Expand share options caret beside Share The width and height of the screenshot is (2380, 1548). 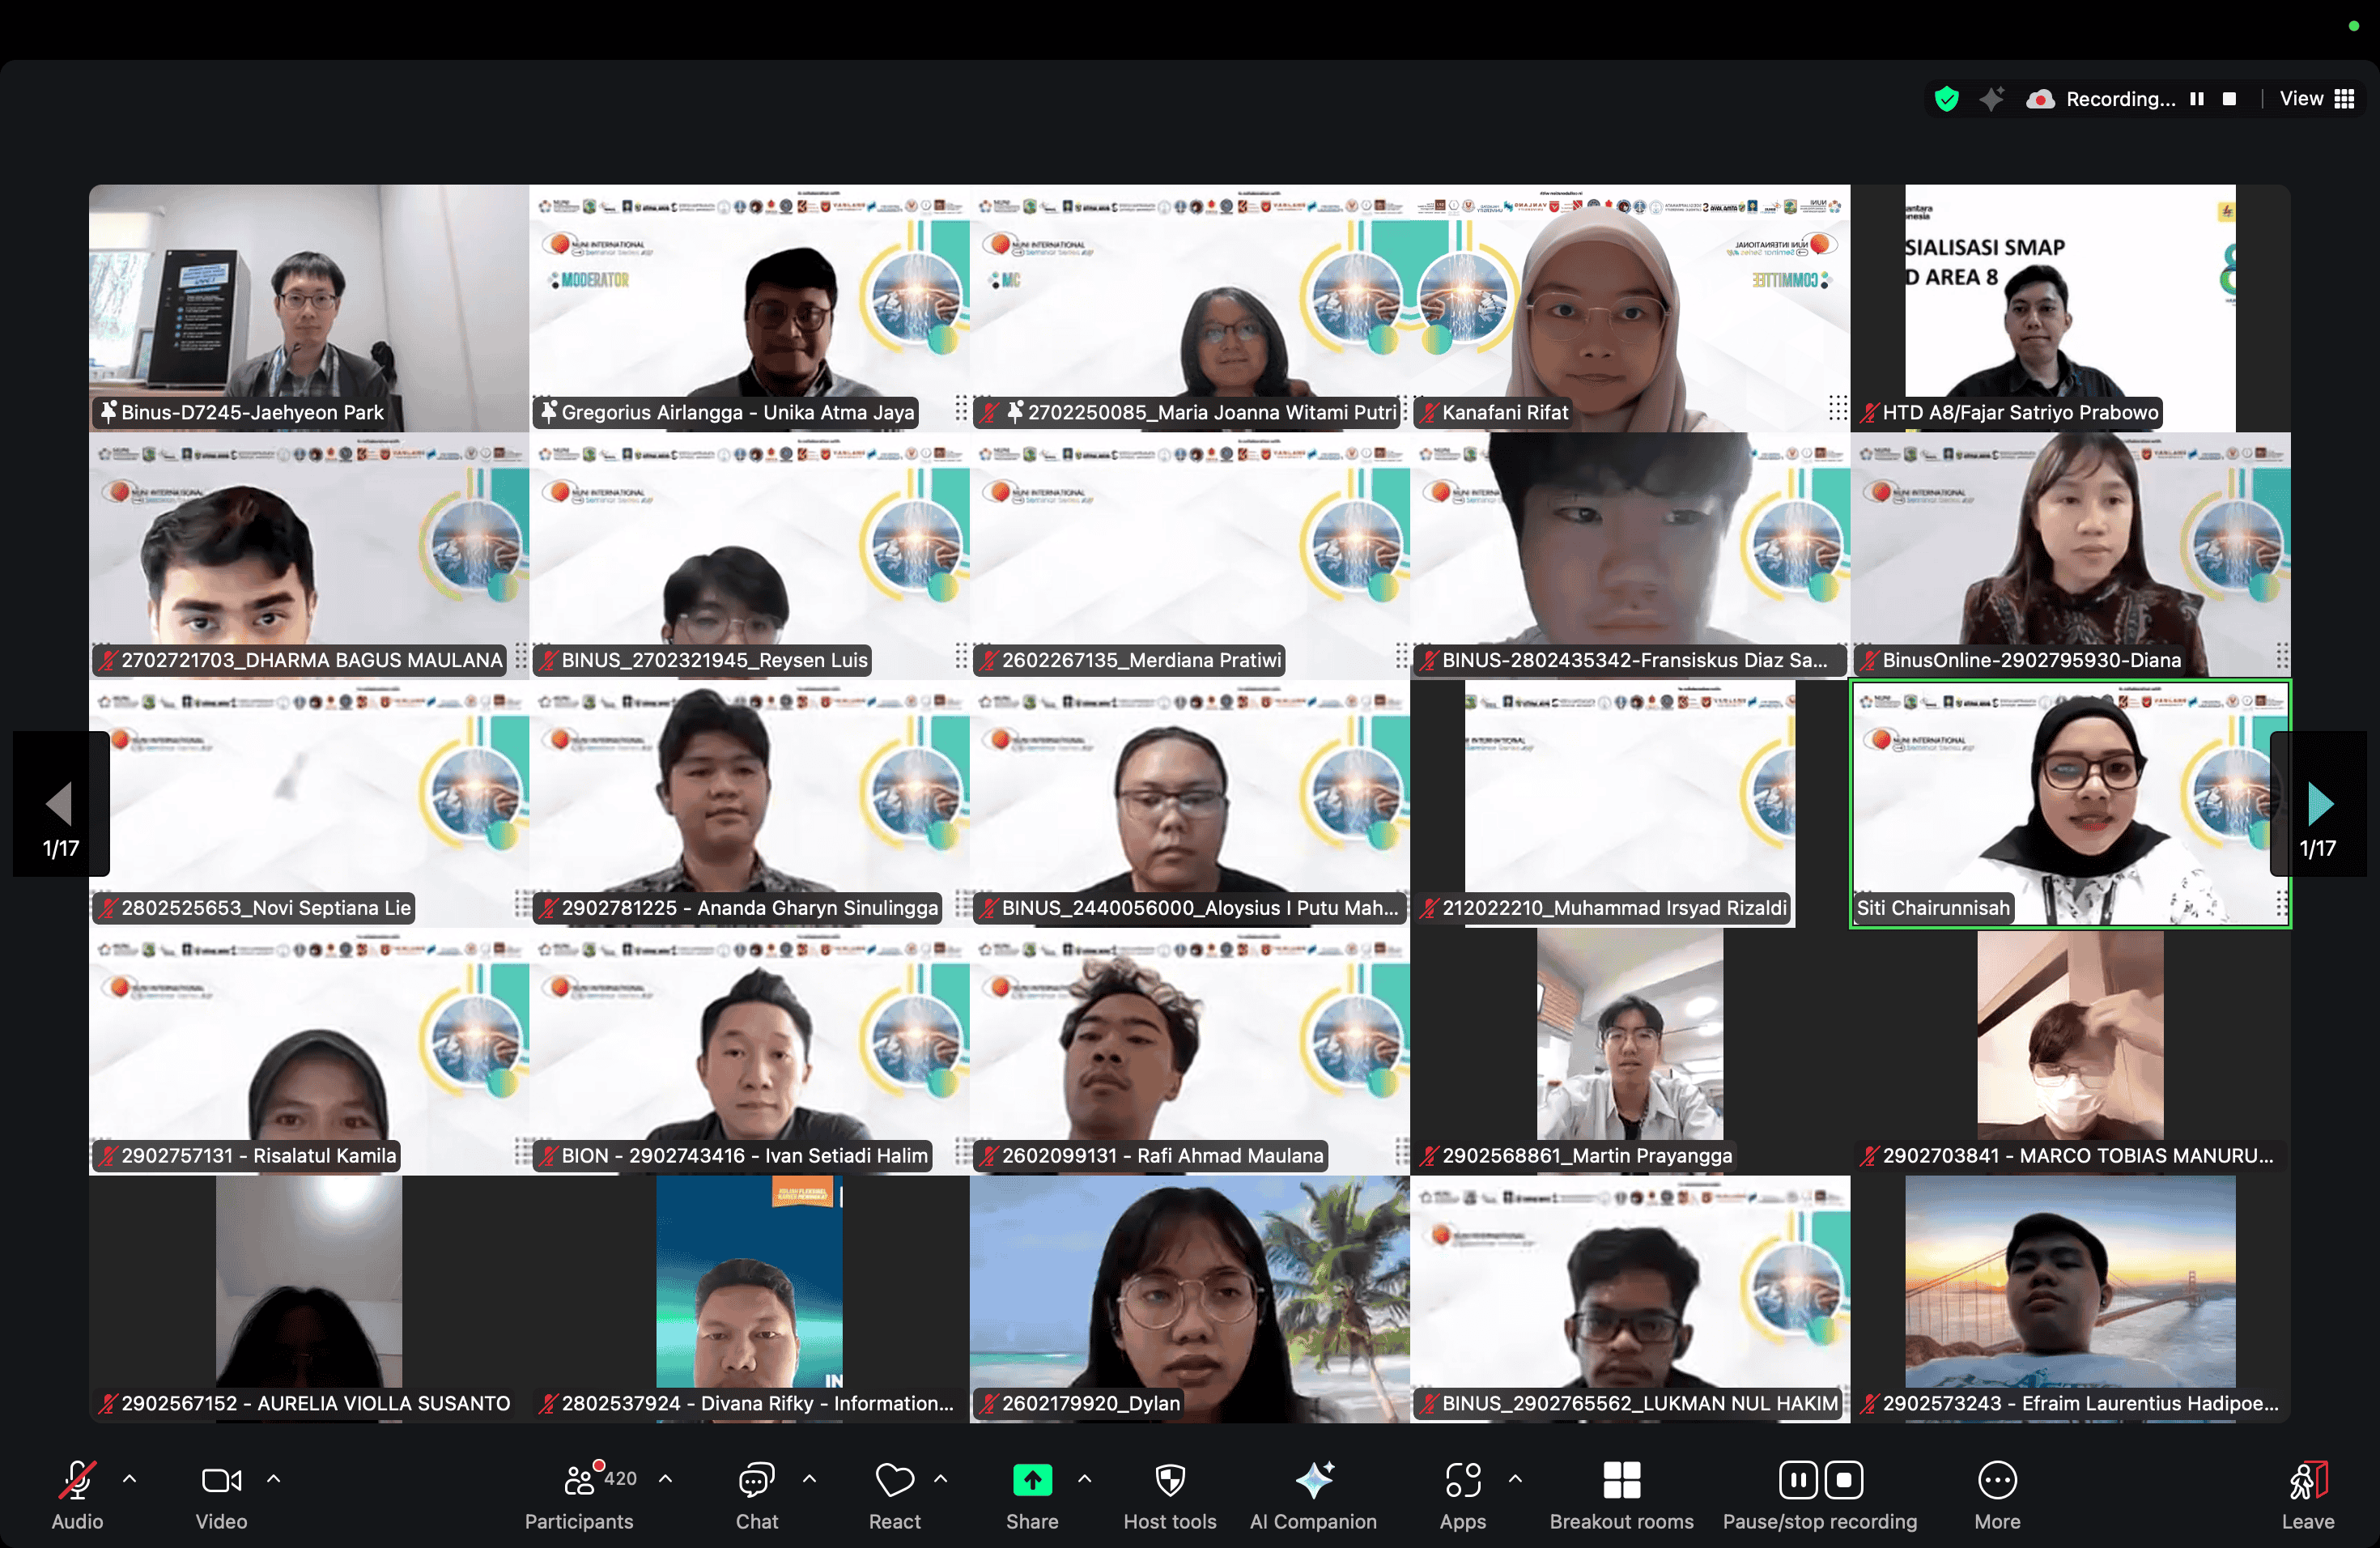click(x=1085, y=1478)
